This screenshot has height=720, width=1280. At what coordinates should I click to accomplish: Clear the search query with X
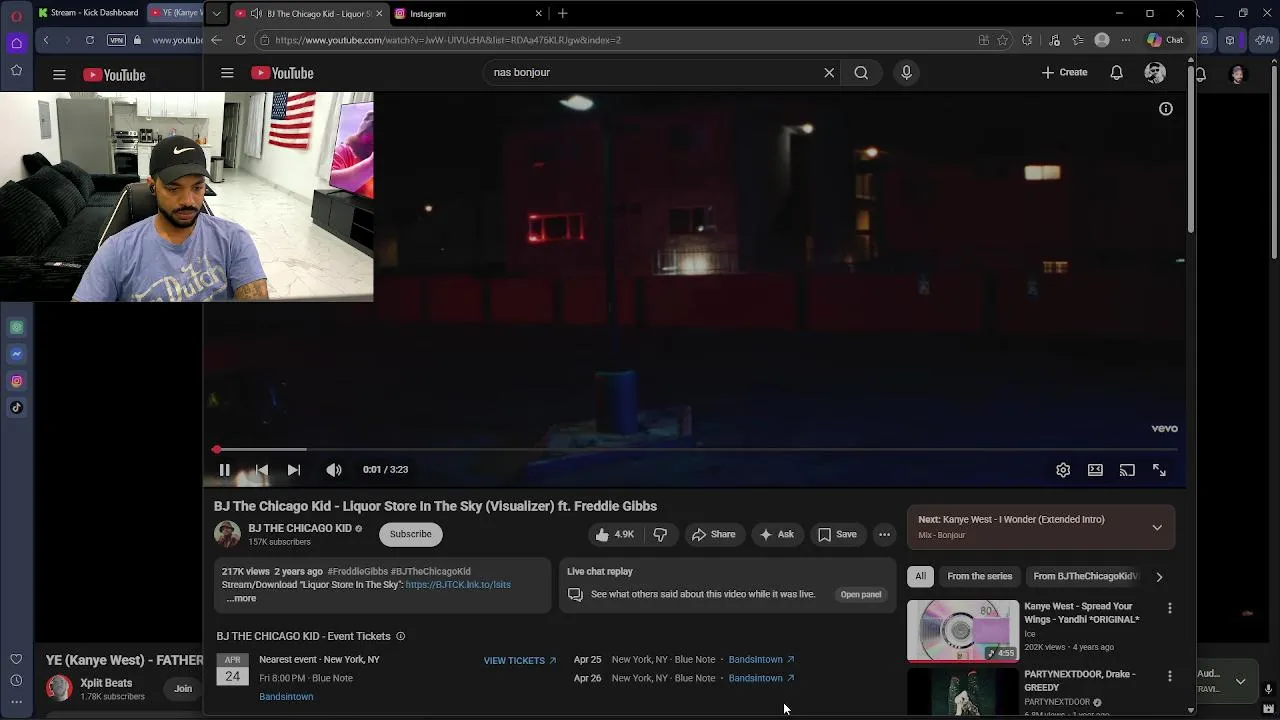pyautogui.click(x=829, y=72)
